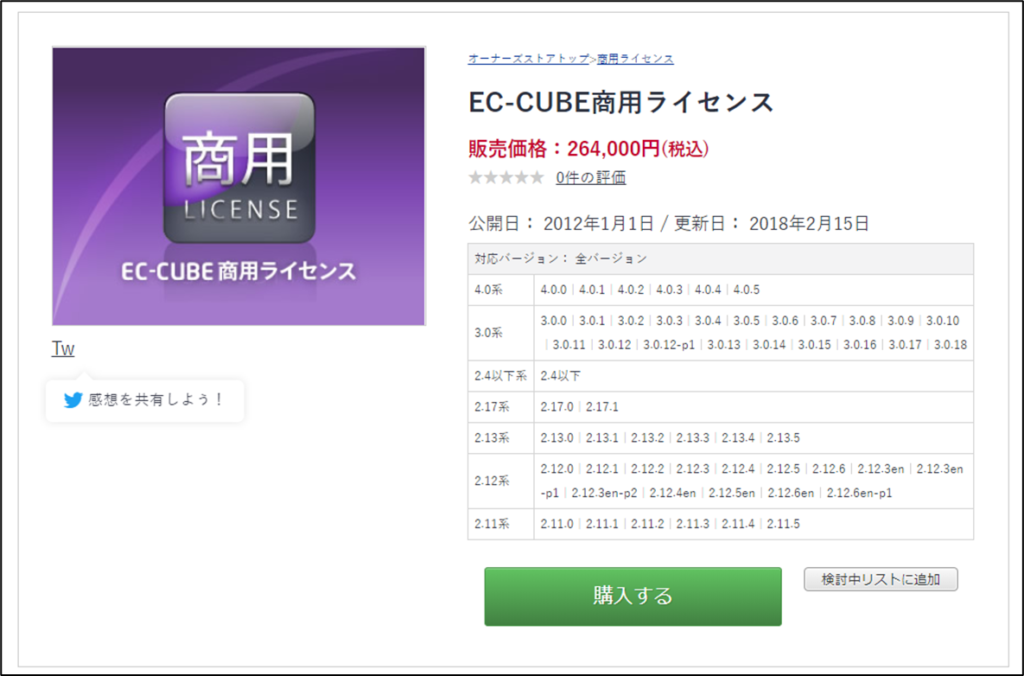
Task: Click version 2.12.6 in the table
Action: pyautogui.click(x=829, y=469)
